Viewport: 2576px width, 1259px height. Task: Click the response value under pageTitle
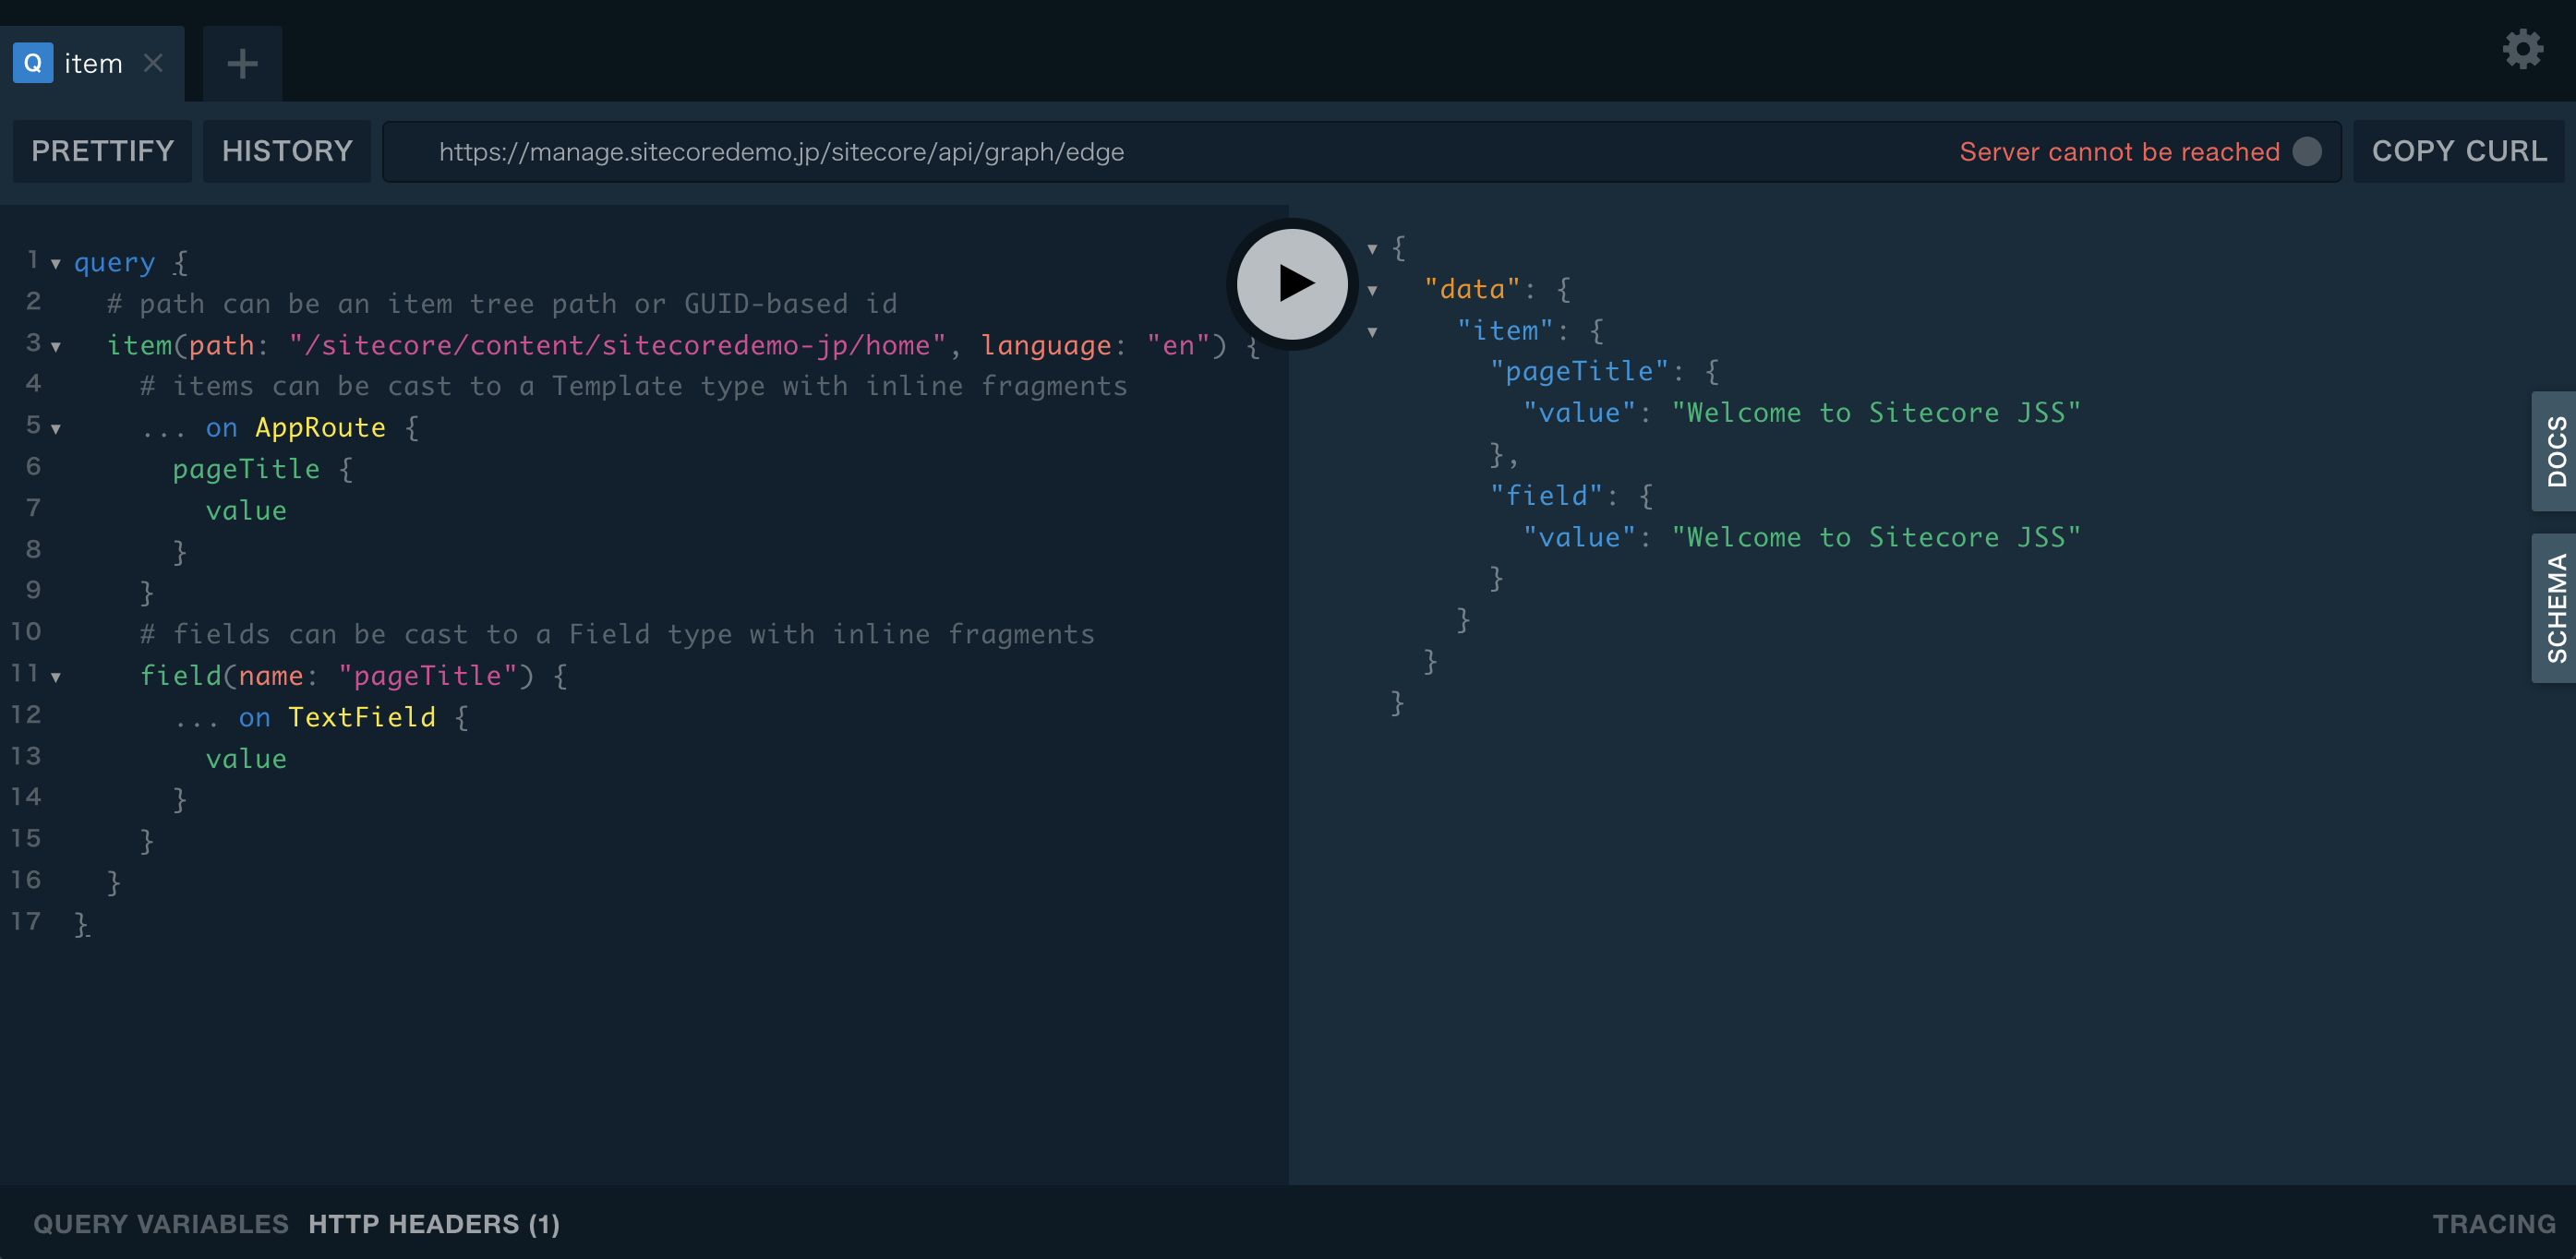coord(1876,413)
